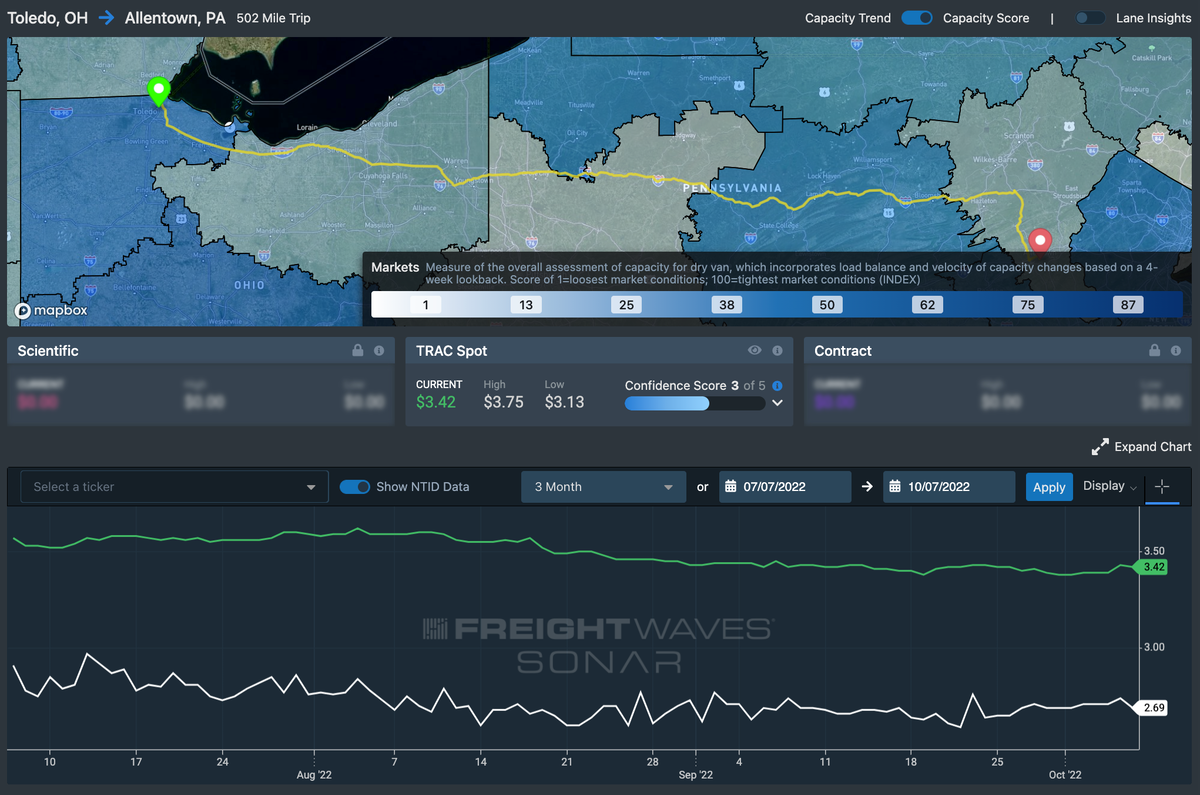Click the end date field 10/07/2022

click(949, 487)
